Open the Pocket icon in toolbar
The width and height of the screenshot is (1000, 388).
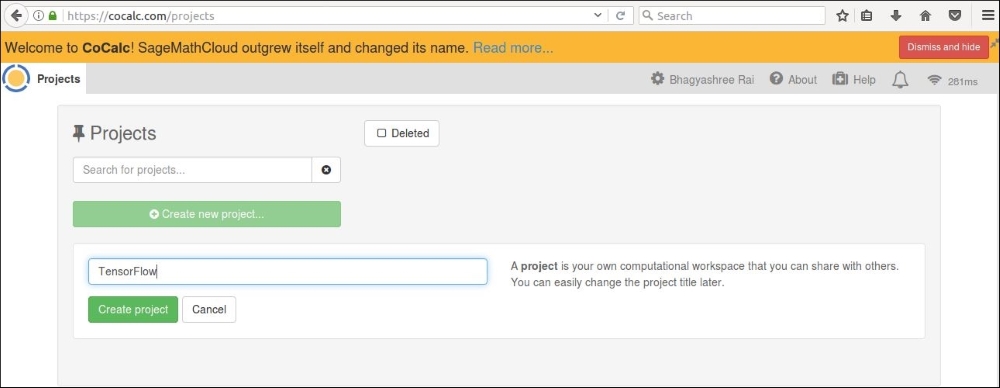click(x=955, y=16)
